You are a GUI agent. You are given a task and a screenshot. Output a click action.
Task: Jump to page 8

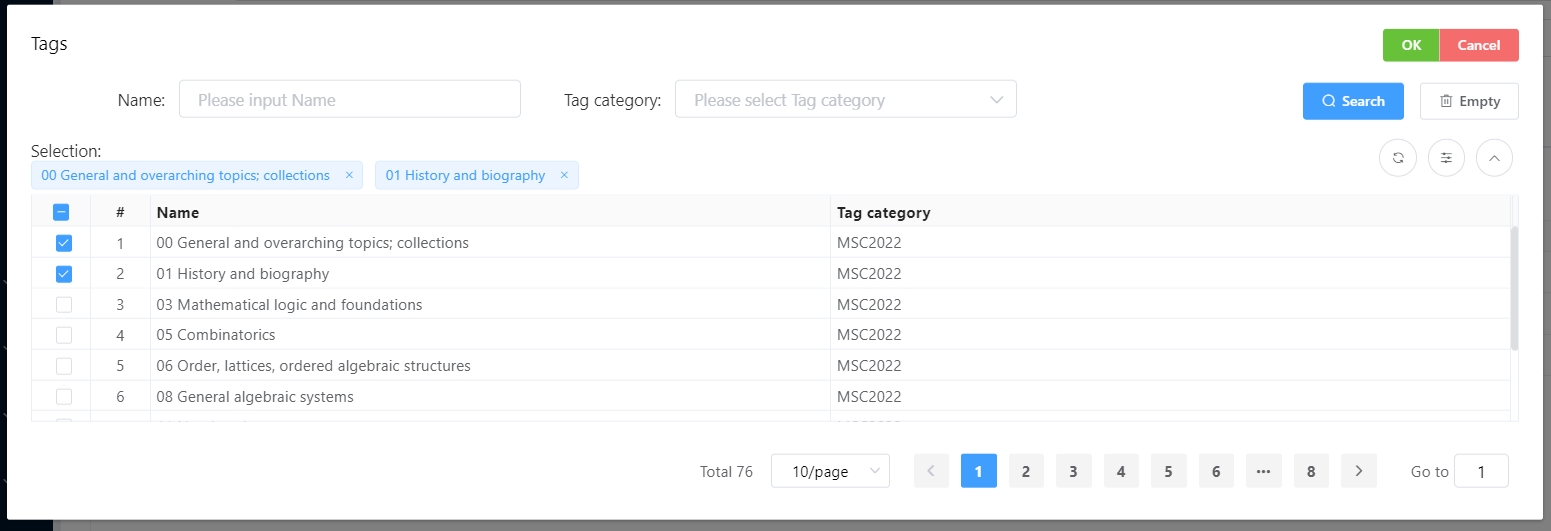coord(1311,471)
